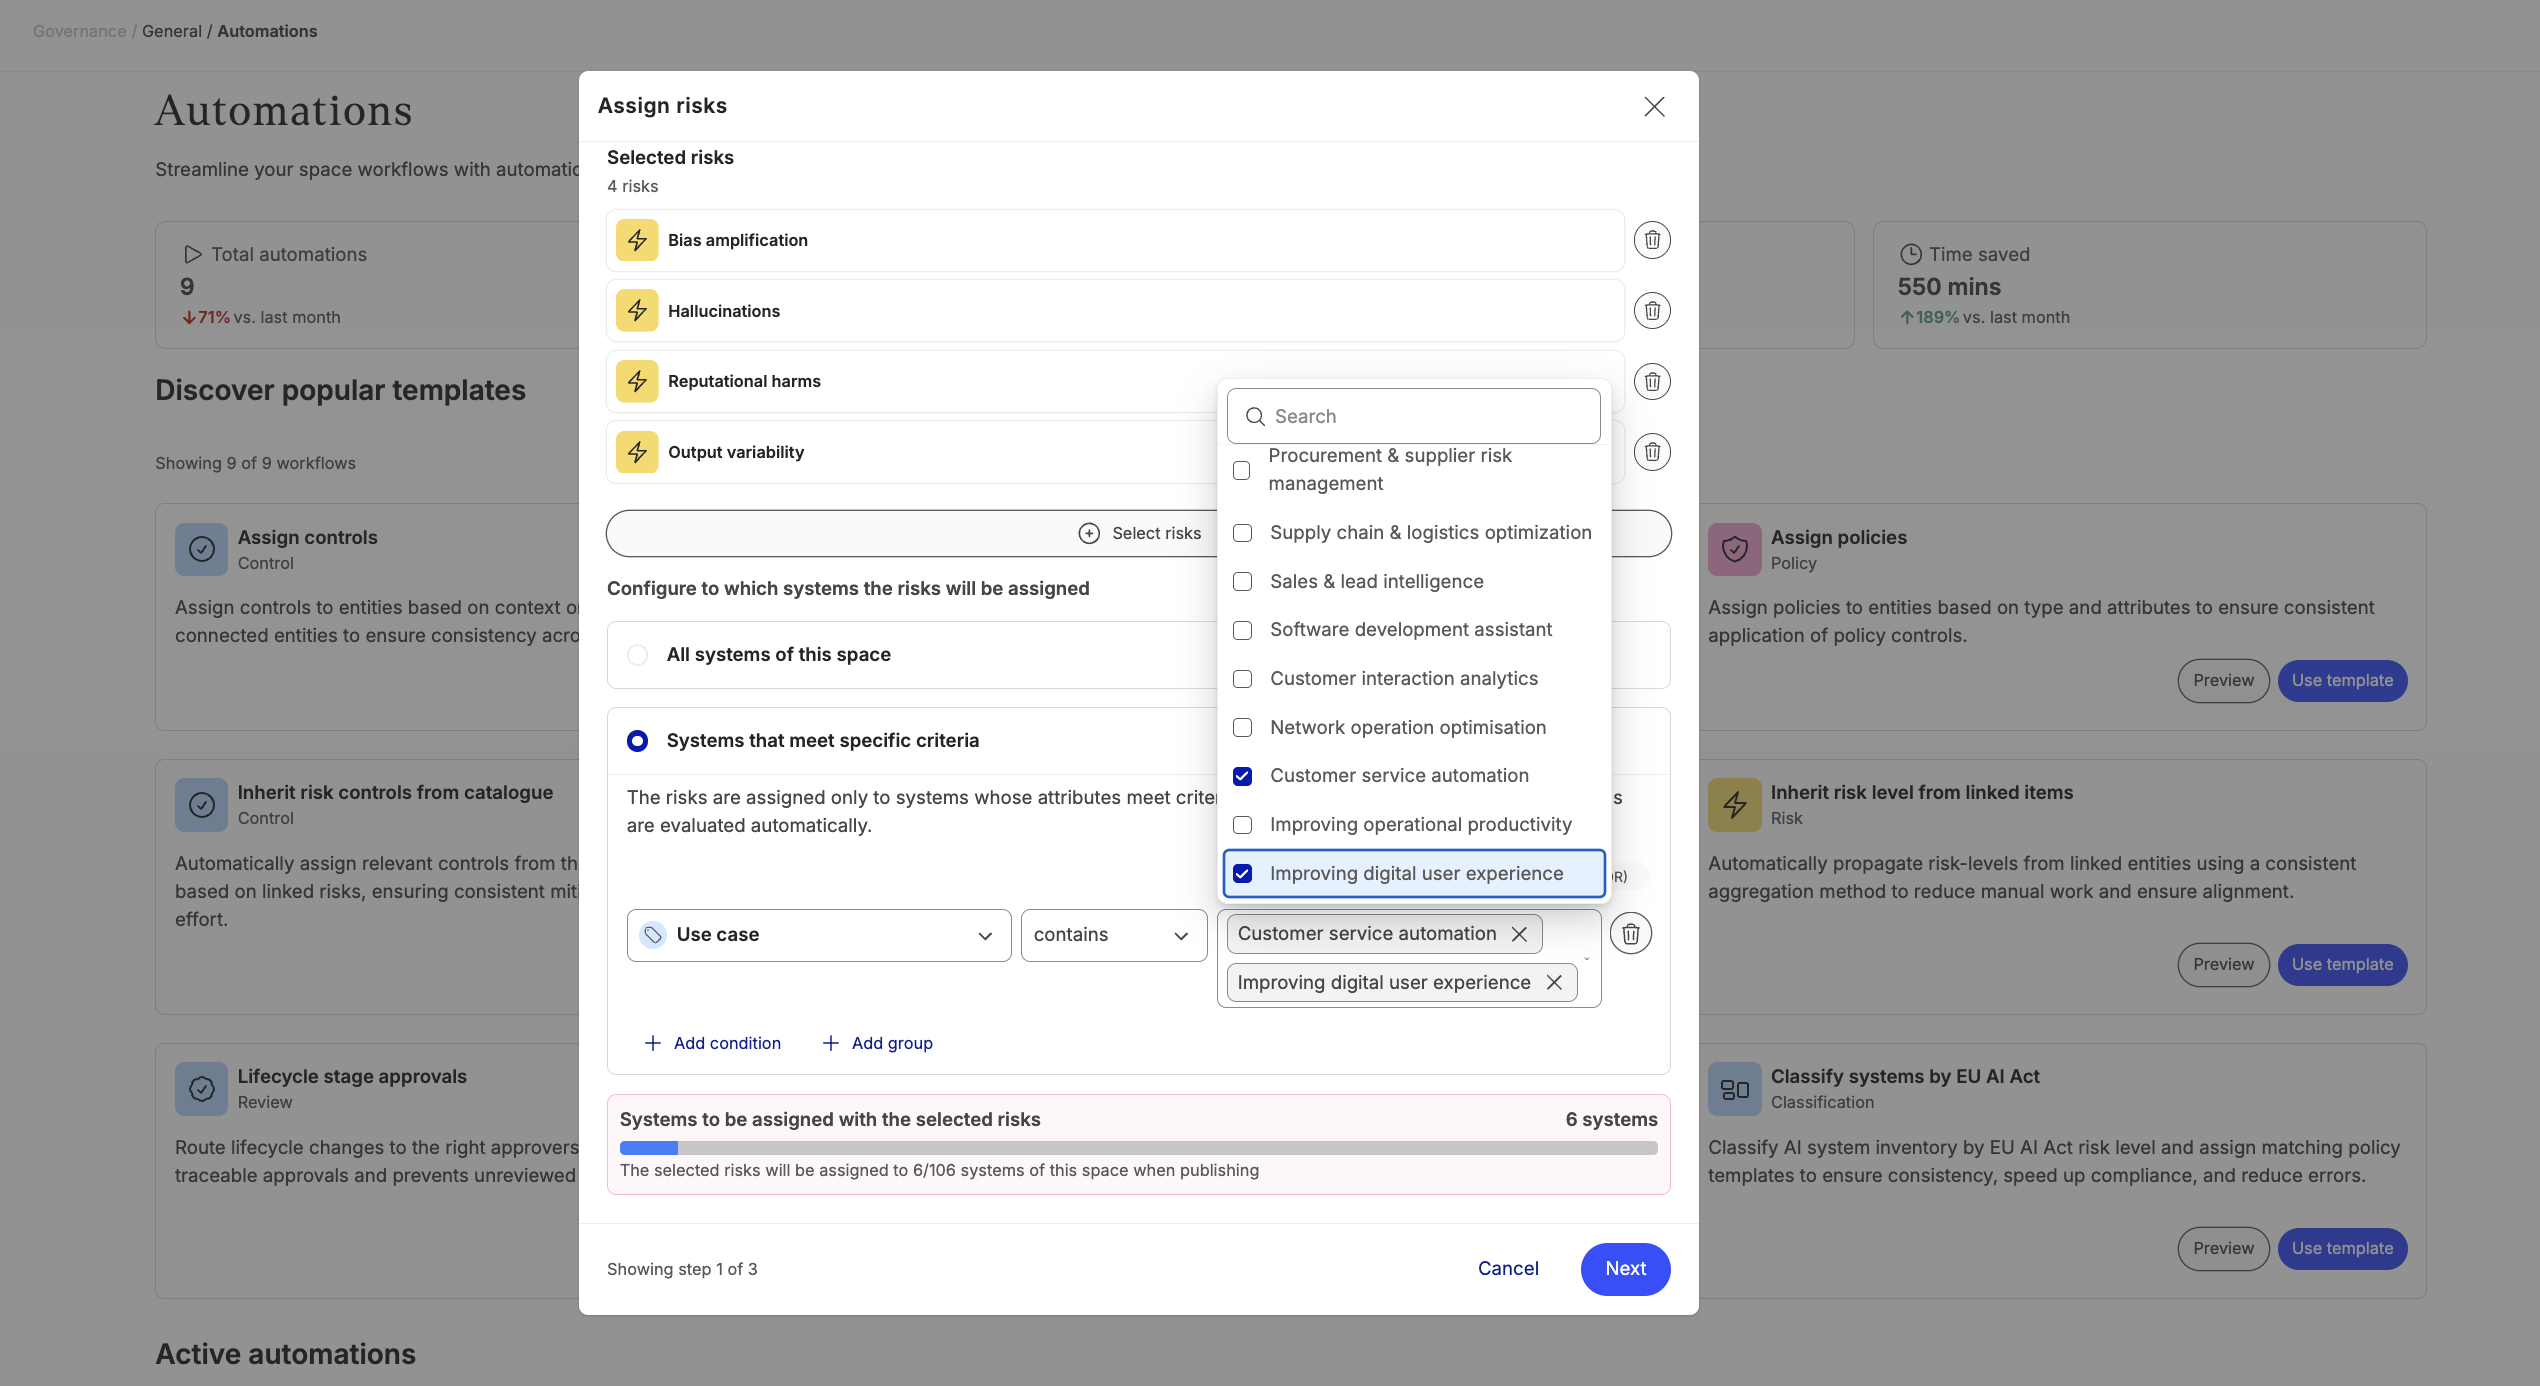Click the Add condition plus icon
Screen dimensions: 2540x1386
click(653, 1043)
